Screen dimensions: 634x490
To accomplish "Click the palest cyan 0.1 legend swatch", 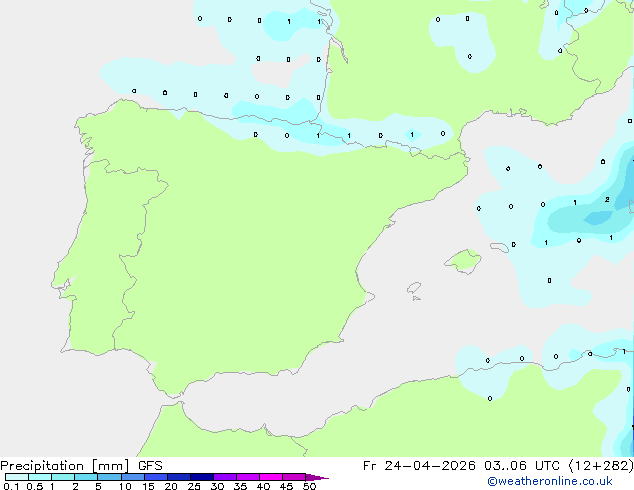I will 17,477.
